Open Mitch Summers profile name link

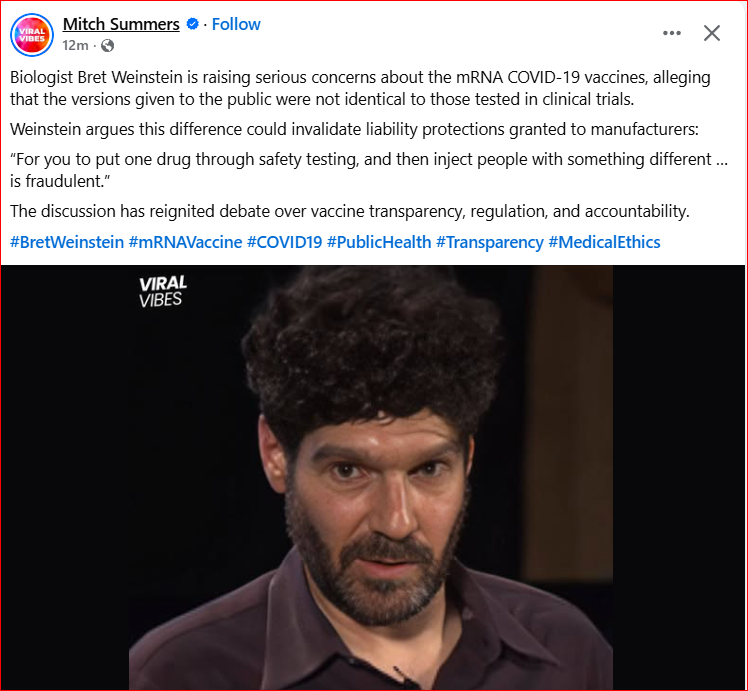point(121,24)
